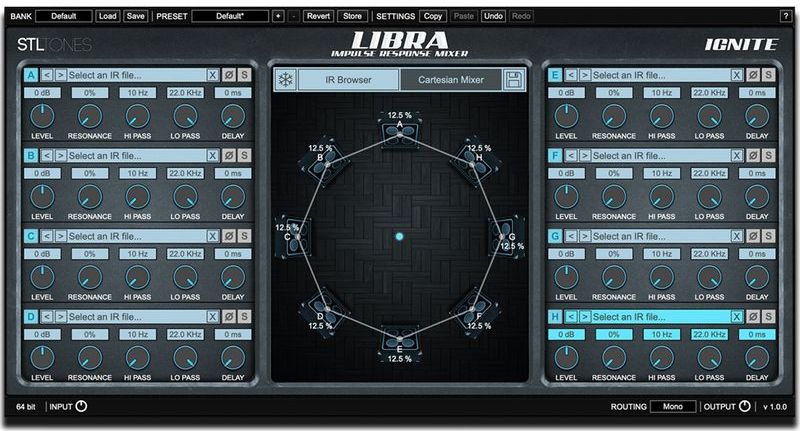Switch to the Cartesian Mixer tab
Image resolution: width=800 pixels, height=431 pixels.
pyautogui.click(x=451, y=80)
